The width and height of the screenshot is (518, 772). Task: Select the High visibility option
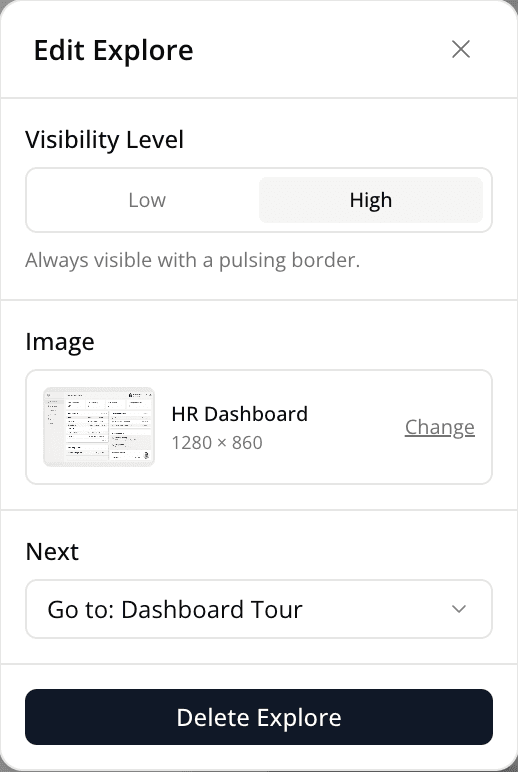(371, 200)
